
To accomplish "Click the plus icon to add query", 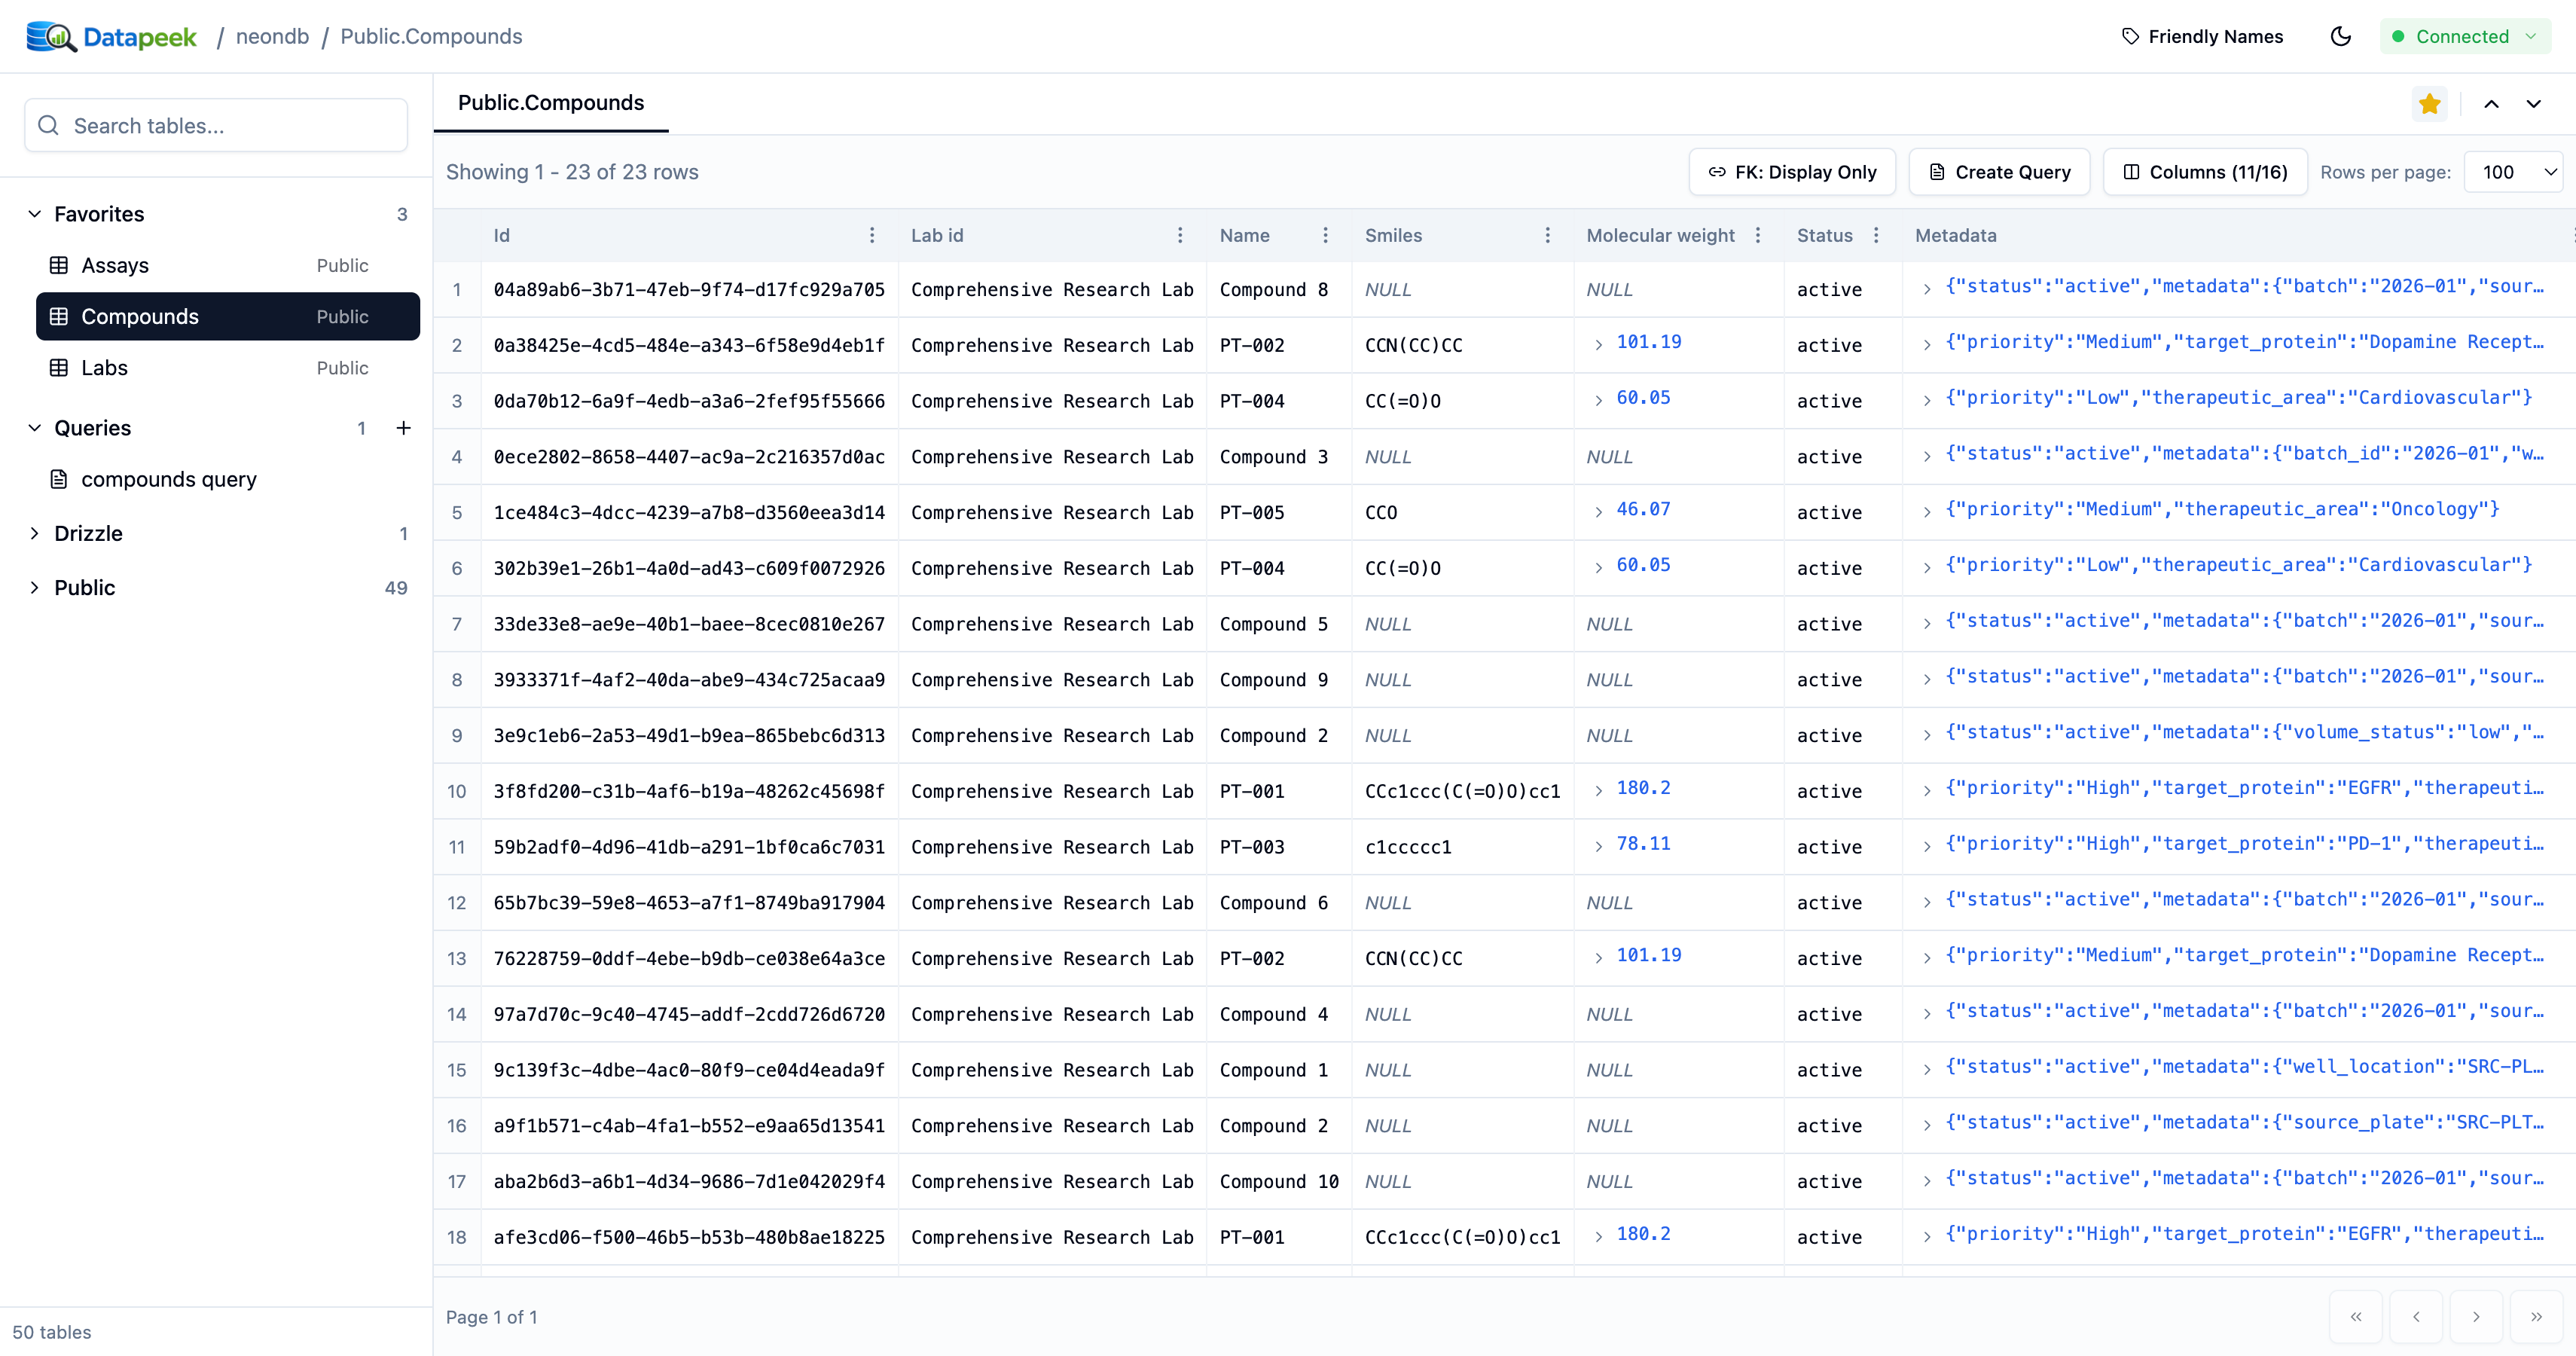I will click(403, 428).
